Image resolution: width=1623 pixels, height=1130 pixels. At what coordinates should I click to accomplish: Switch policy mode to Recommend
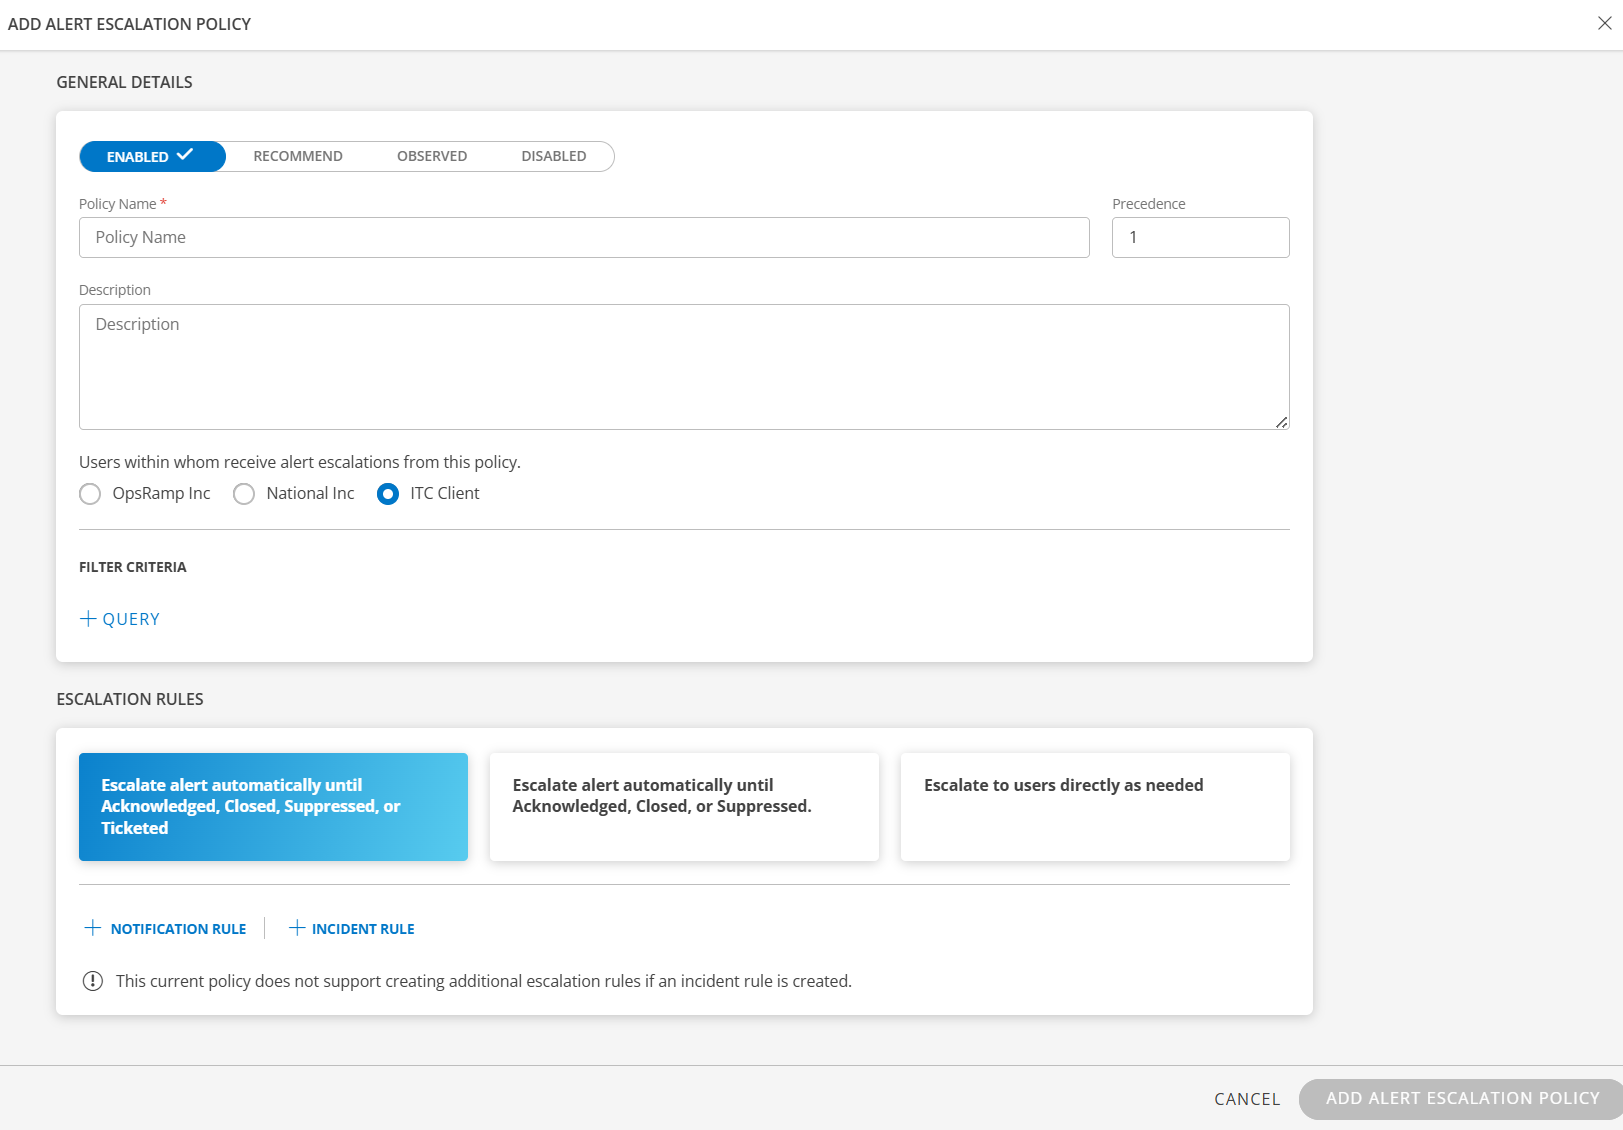click(x=298, y=157)
